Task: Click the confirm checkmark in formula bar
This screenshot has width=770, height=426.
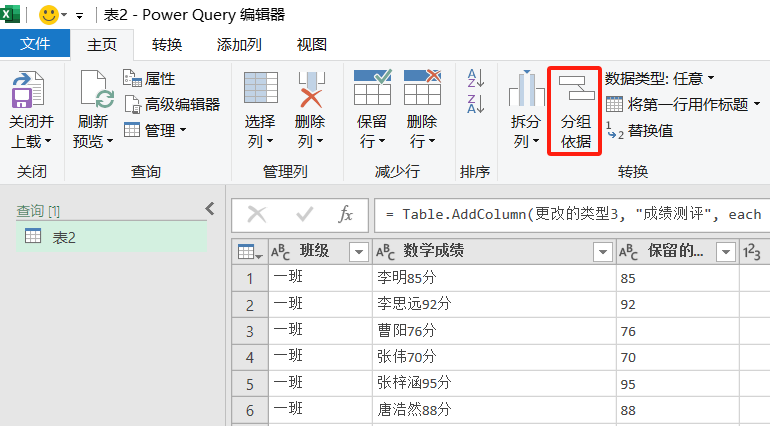Action: (304, 215)
